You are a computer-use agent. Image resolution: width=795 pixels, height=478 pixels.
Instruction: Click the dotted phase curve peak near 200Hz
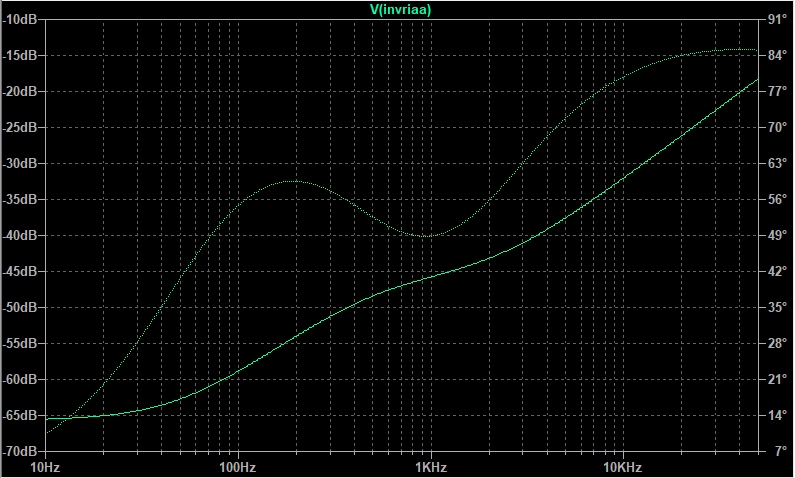pos(293,181)
